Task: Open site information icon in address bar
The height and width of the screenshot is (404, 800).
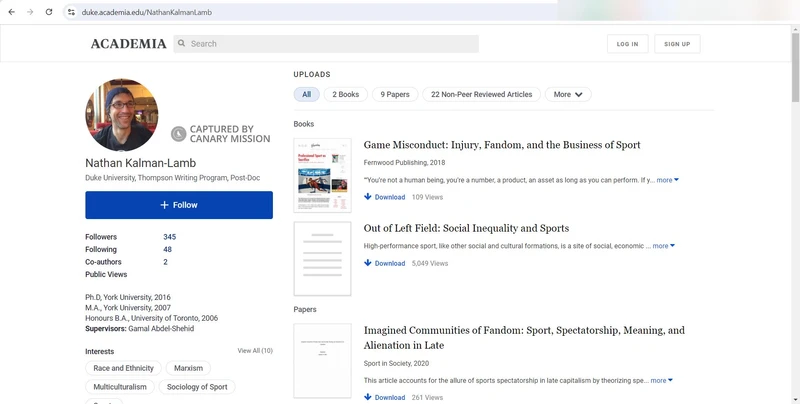Action: (71, 12)
